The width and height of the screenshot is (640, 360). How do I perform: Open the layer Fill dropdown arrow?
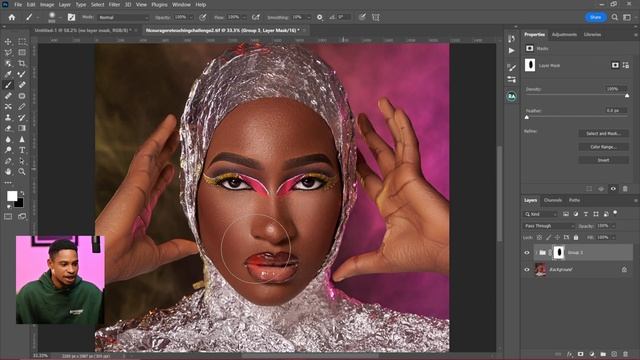(x=613, y=237)
